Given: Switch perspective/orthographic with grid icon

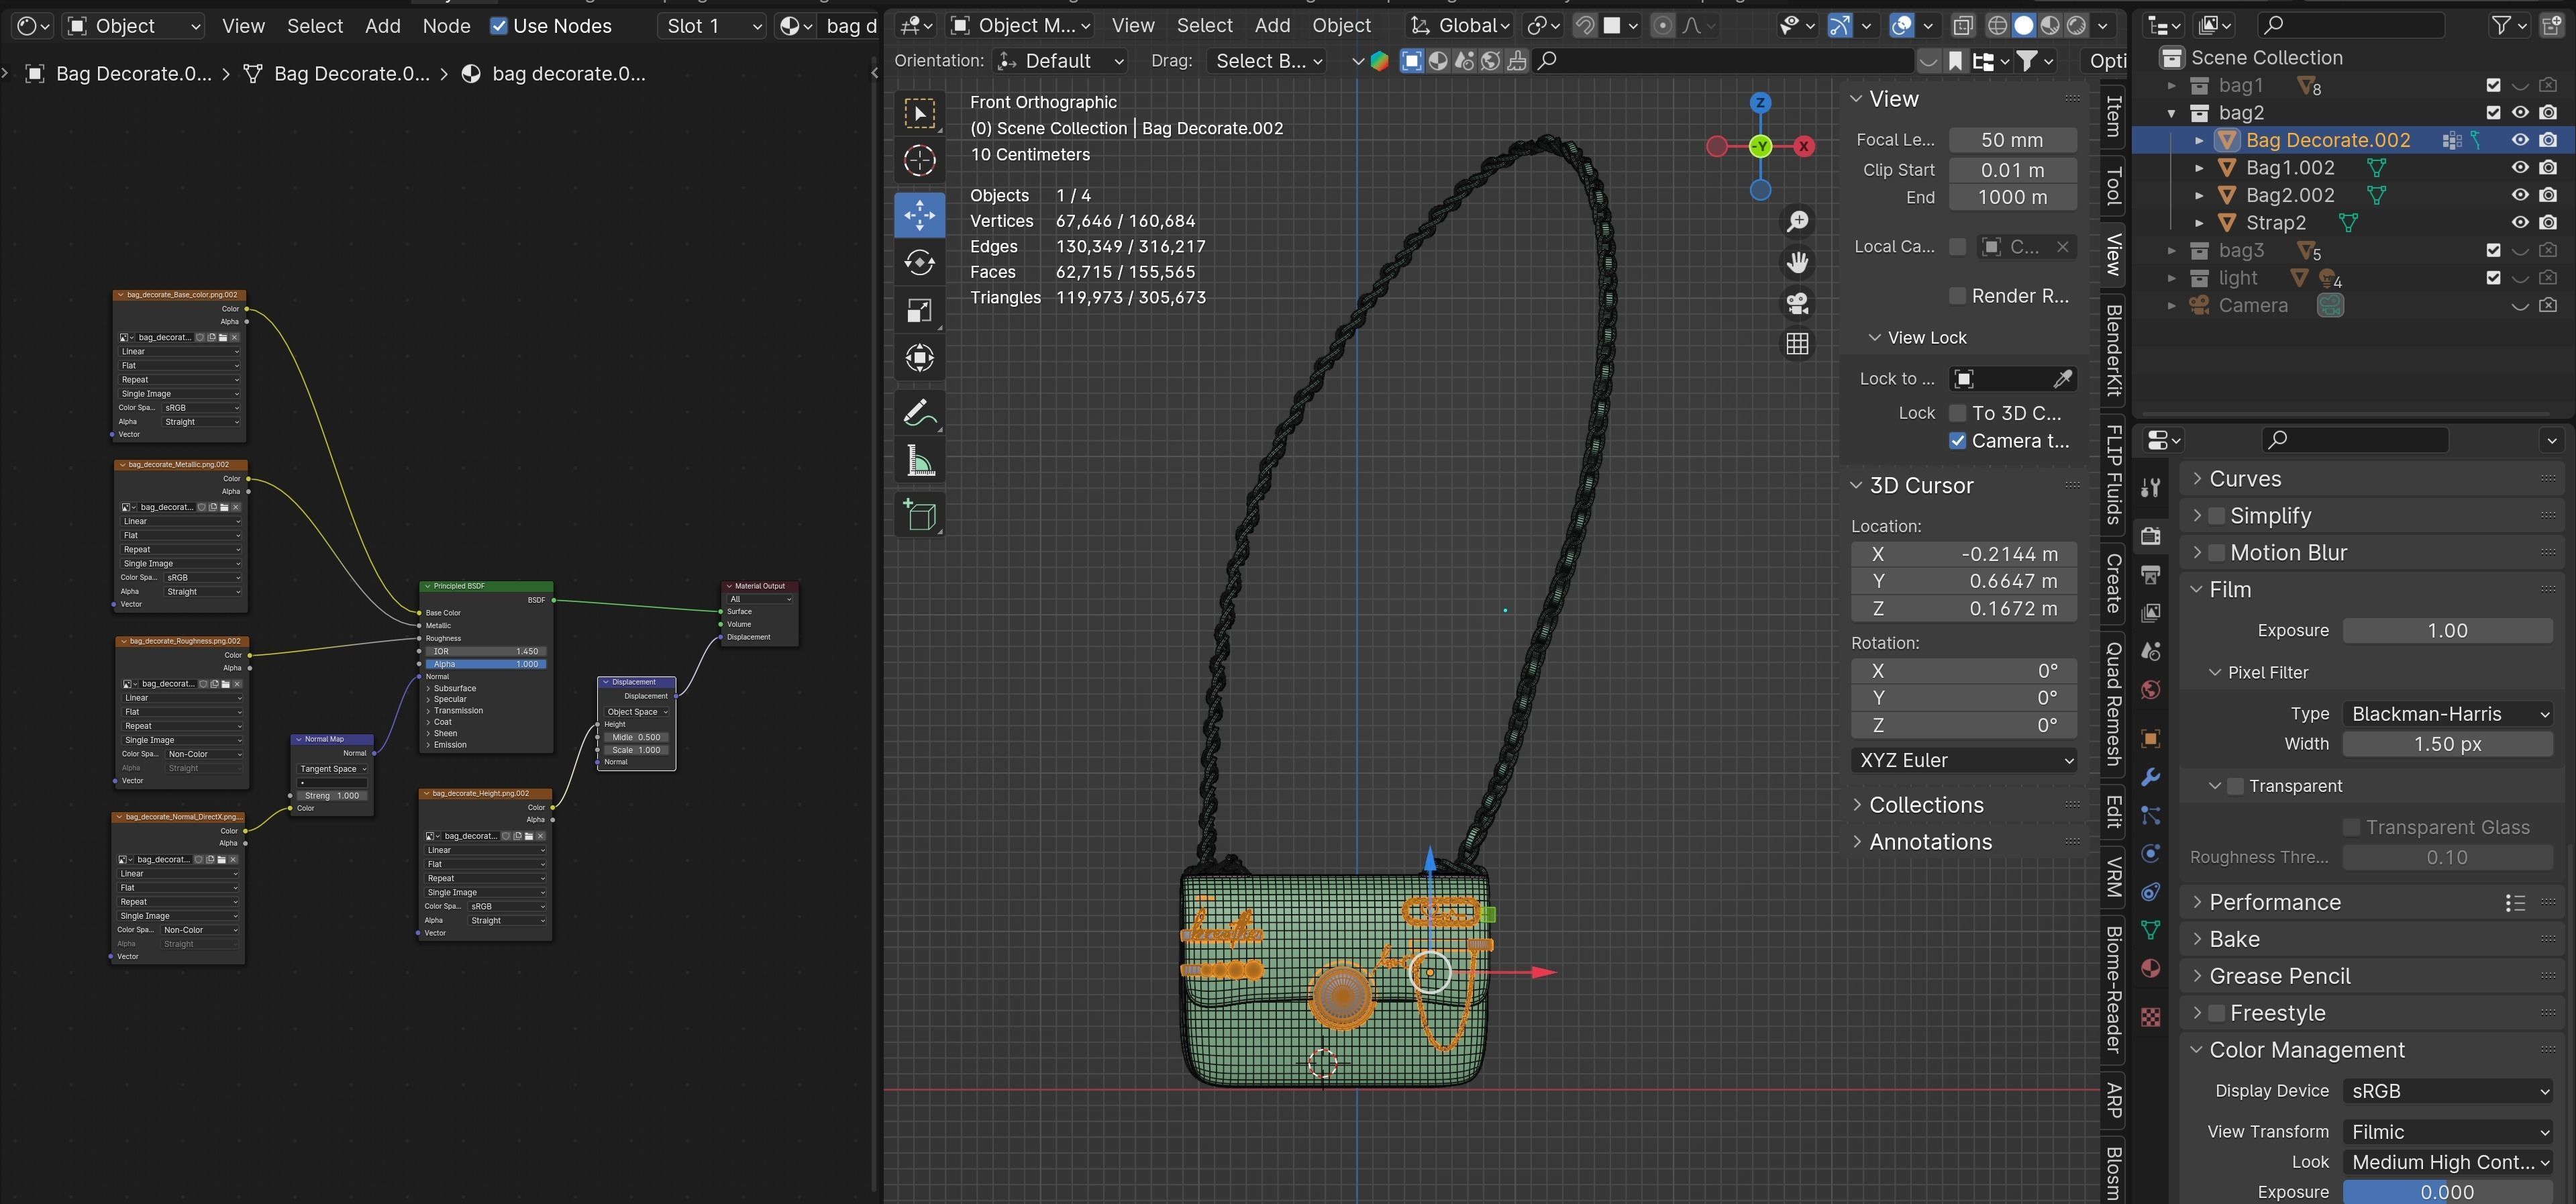Looking at the screenshot, I should coord(1797,344).
